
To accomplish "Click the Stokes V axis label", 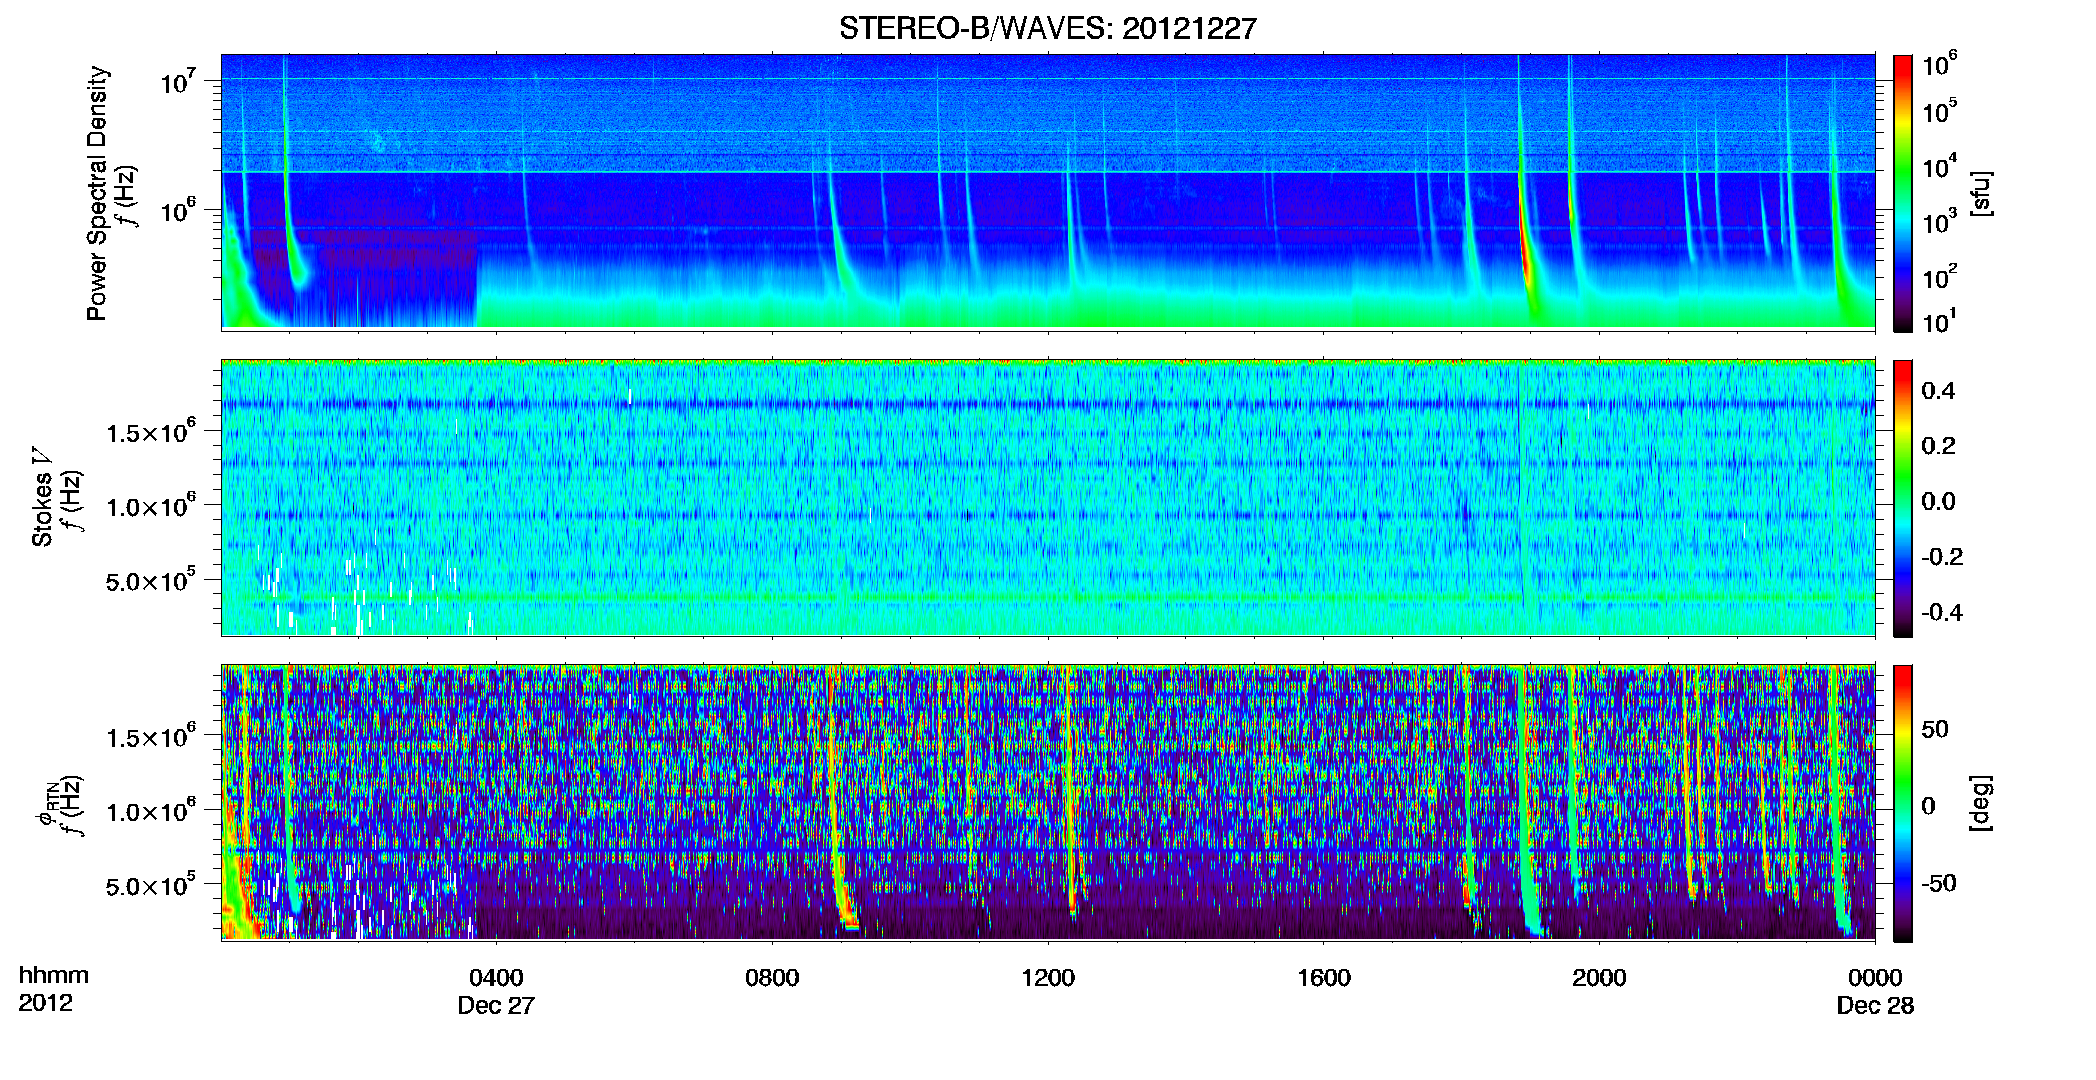I will 41,497.
